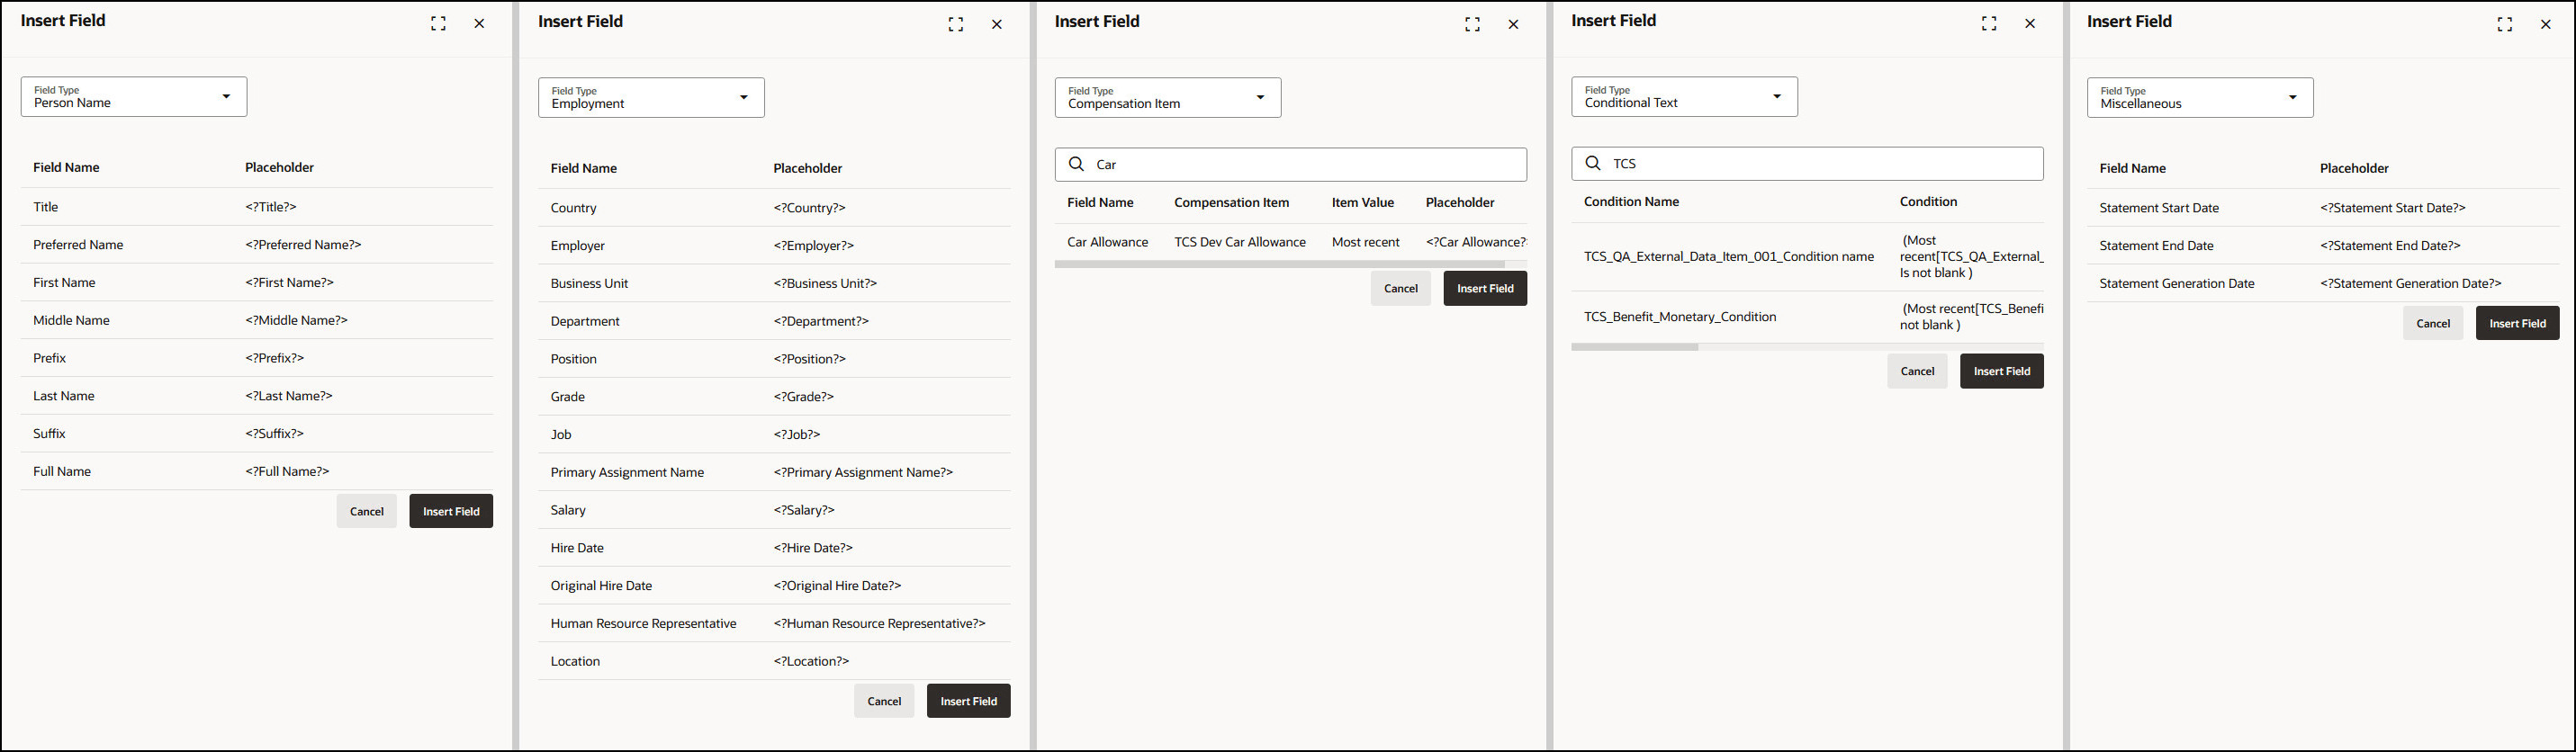Choose the '<?First Name?>' placeholder
2576x752 pixels.
coord(289,283)
